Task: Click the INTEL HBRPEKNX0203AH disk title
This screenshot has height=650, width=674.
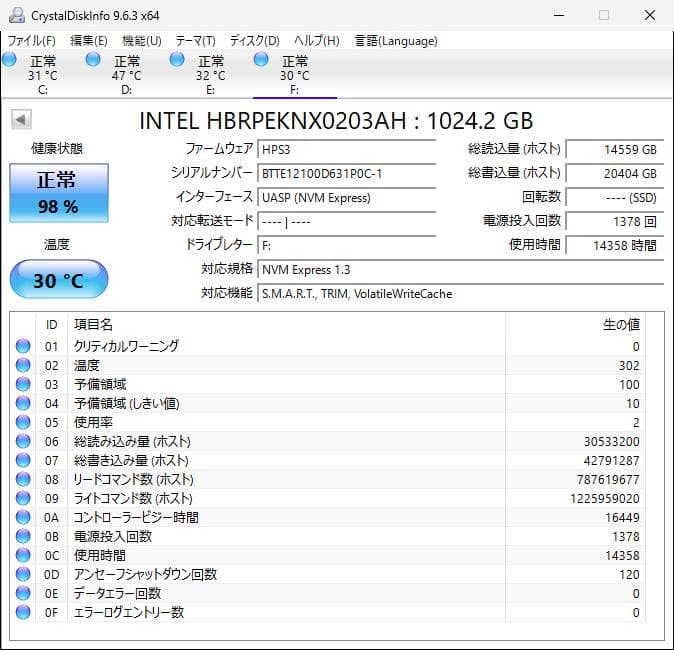Action: (x=336, y=121)
